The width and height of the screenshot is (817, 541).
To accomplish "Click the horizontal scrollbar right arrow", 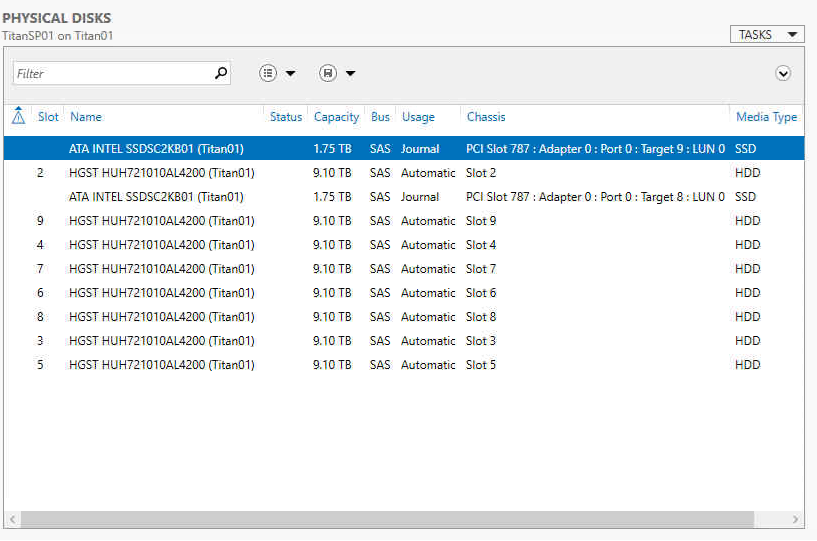I will (795, 519).
